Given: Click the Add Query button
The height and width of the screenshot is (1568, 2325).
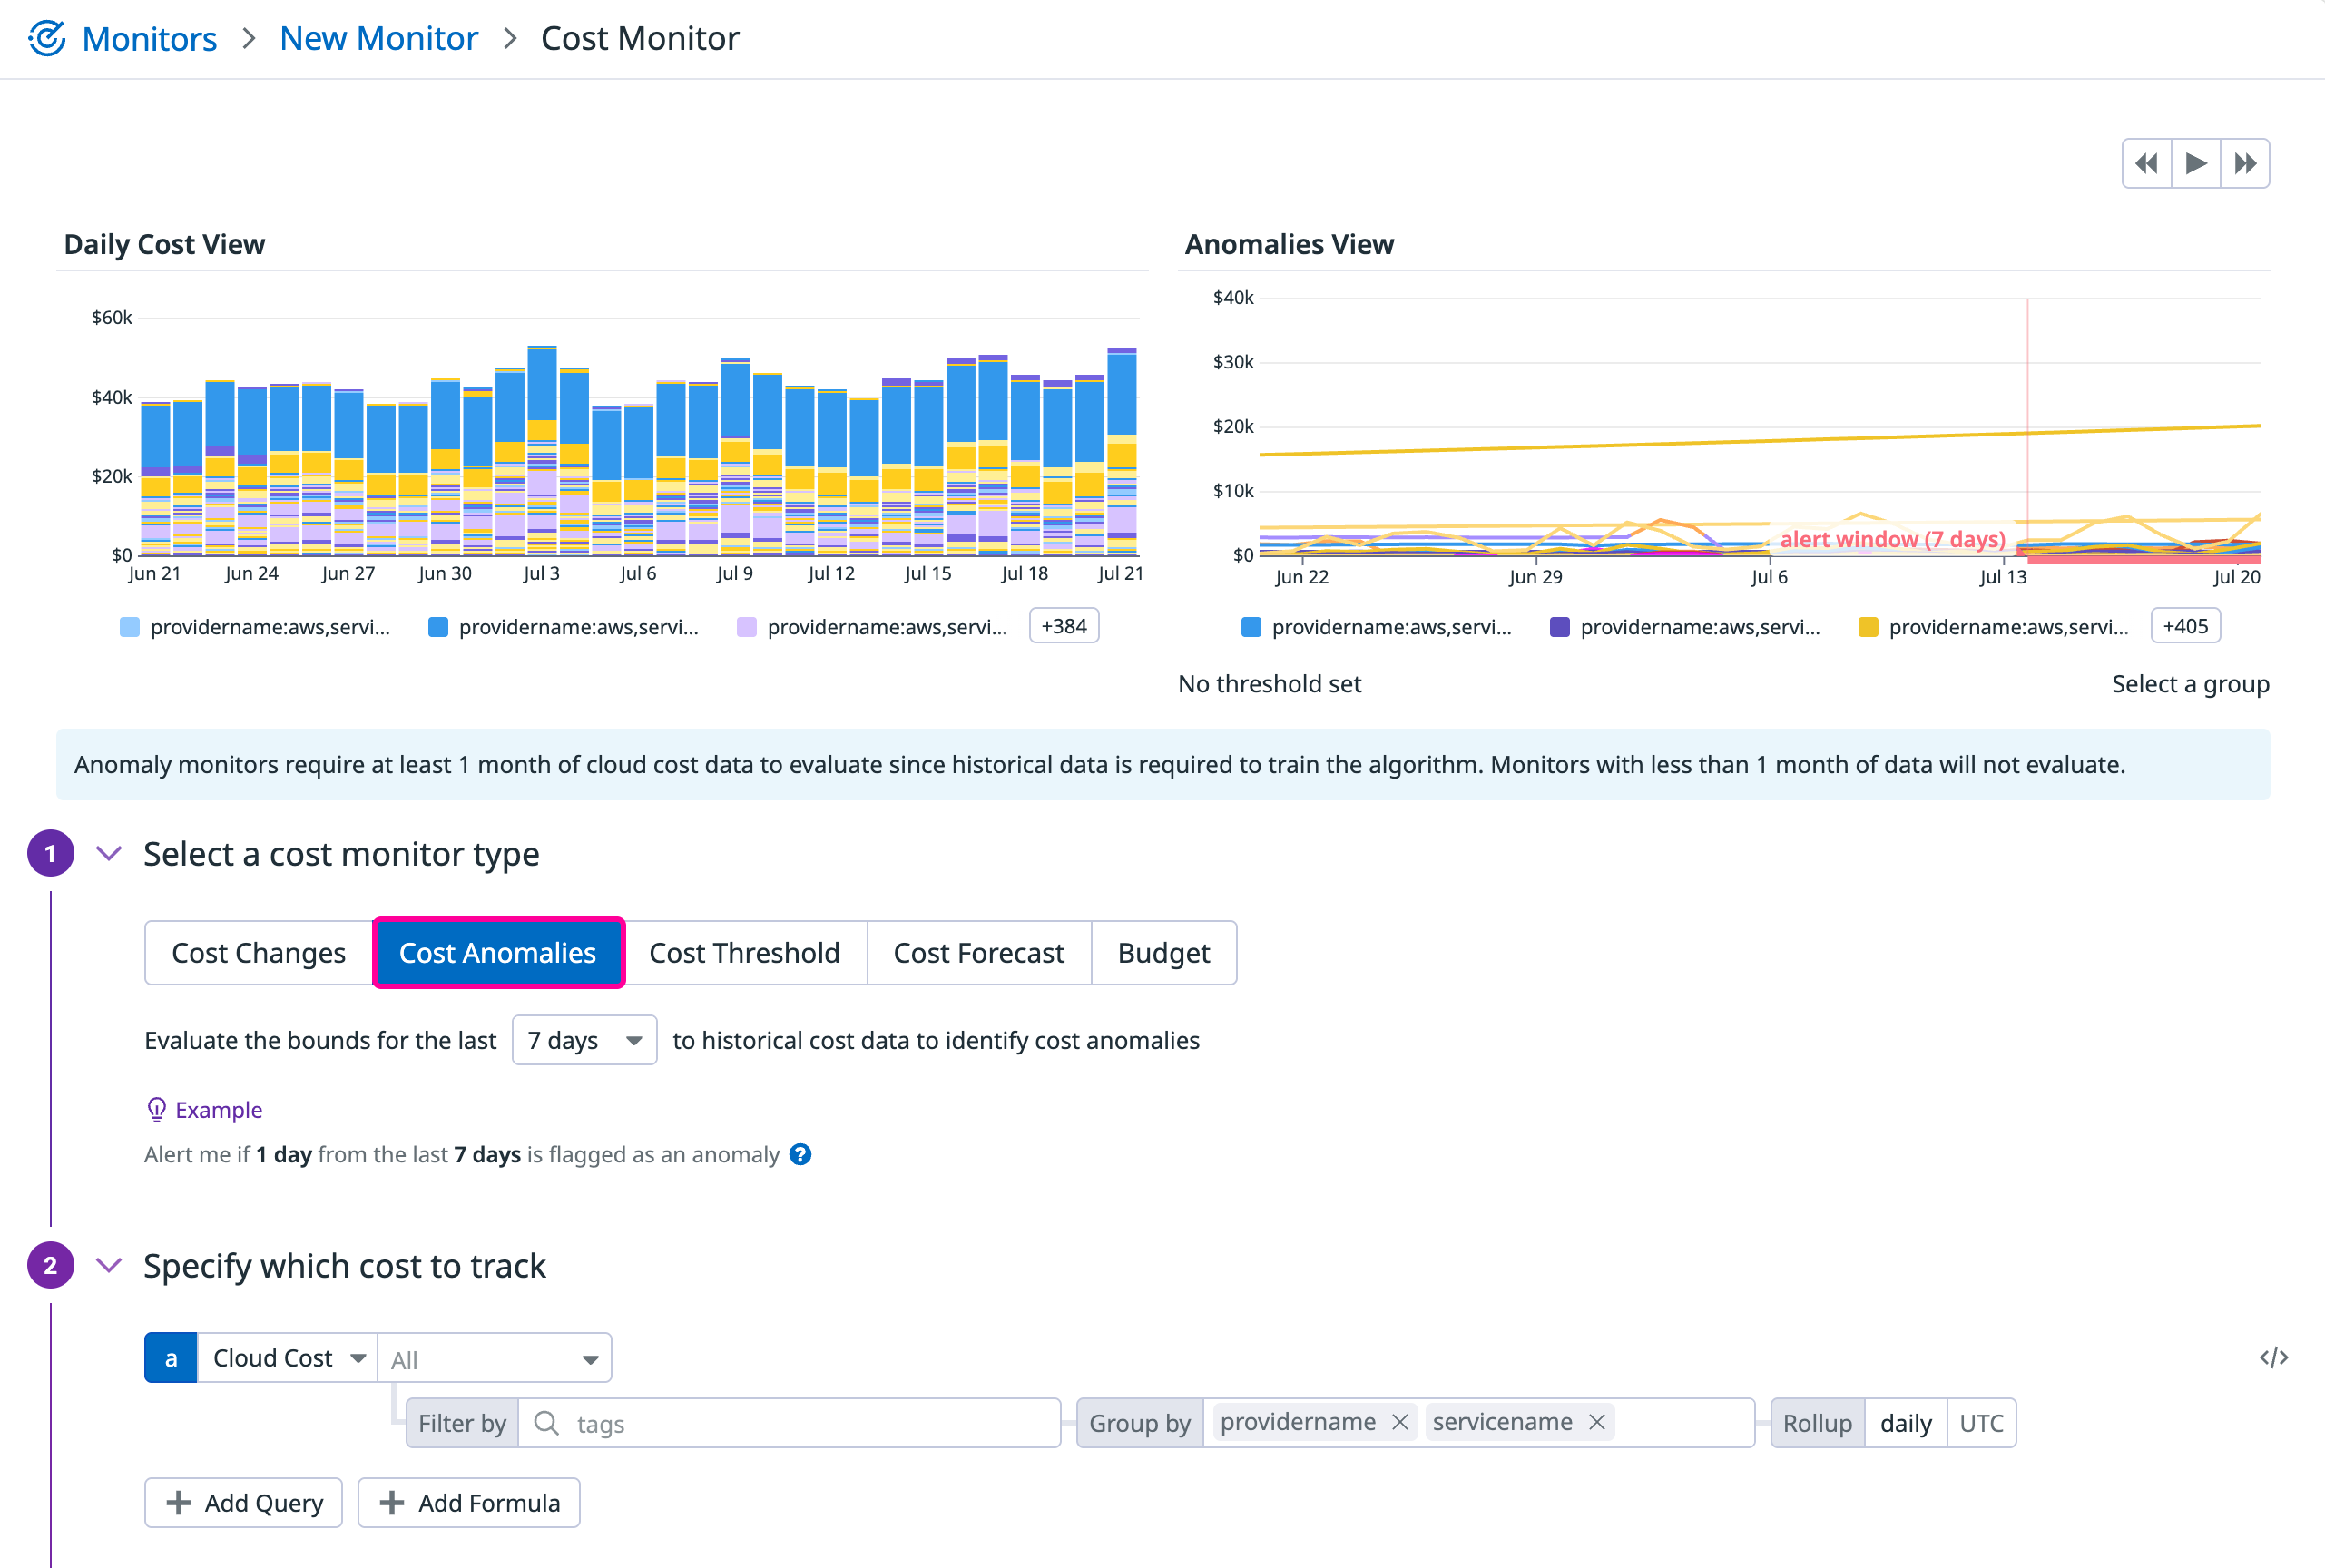Looking at the screenshot, I should (244, 1503).
